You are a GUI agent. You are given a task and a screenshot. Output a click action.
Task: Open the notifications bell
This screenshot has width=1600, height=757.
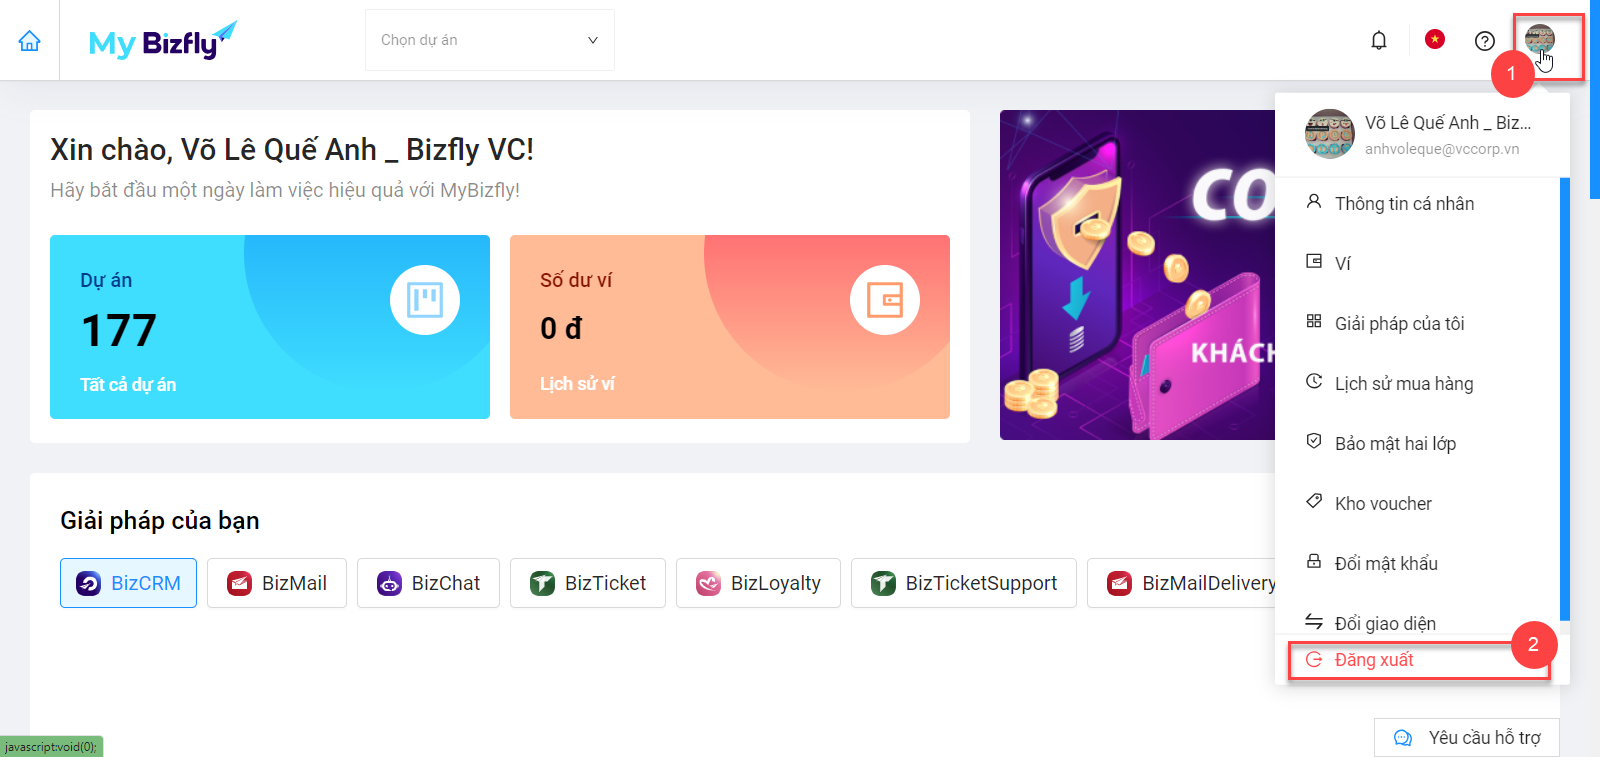(x=1379, y=40)
